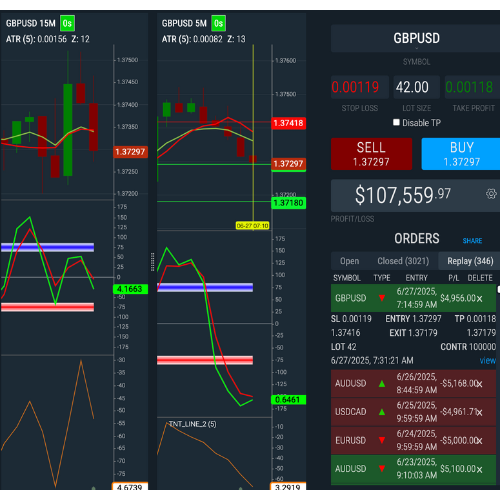The image size is (500, 500).
Task: Click the 1.37297 price label on 15M chart
Action: [x=130, y=152]
